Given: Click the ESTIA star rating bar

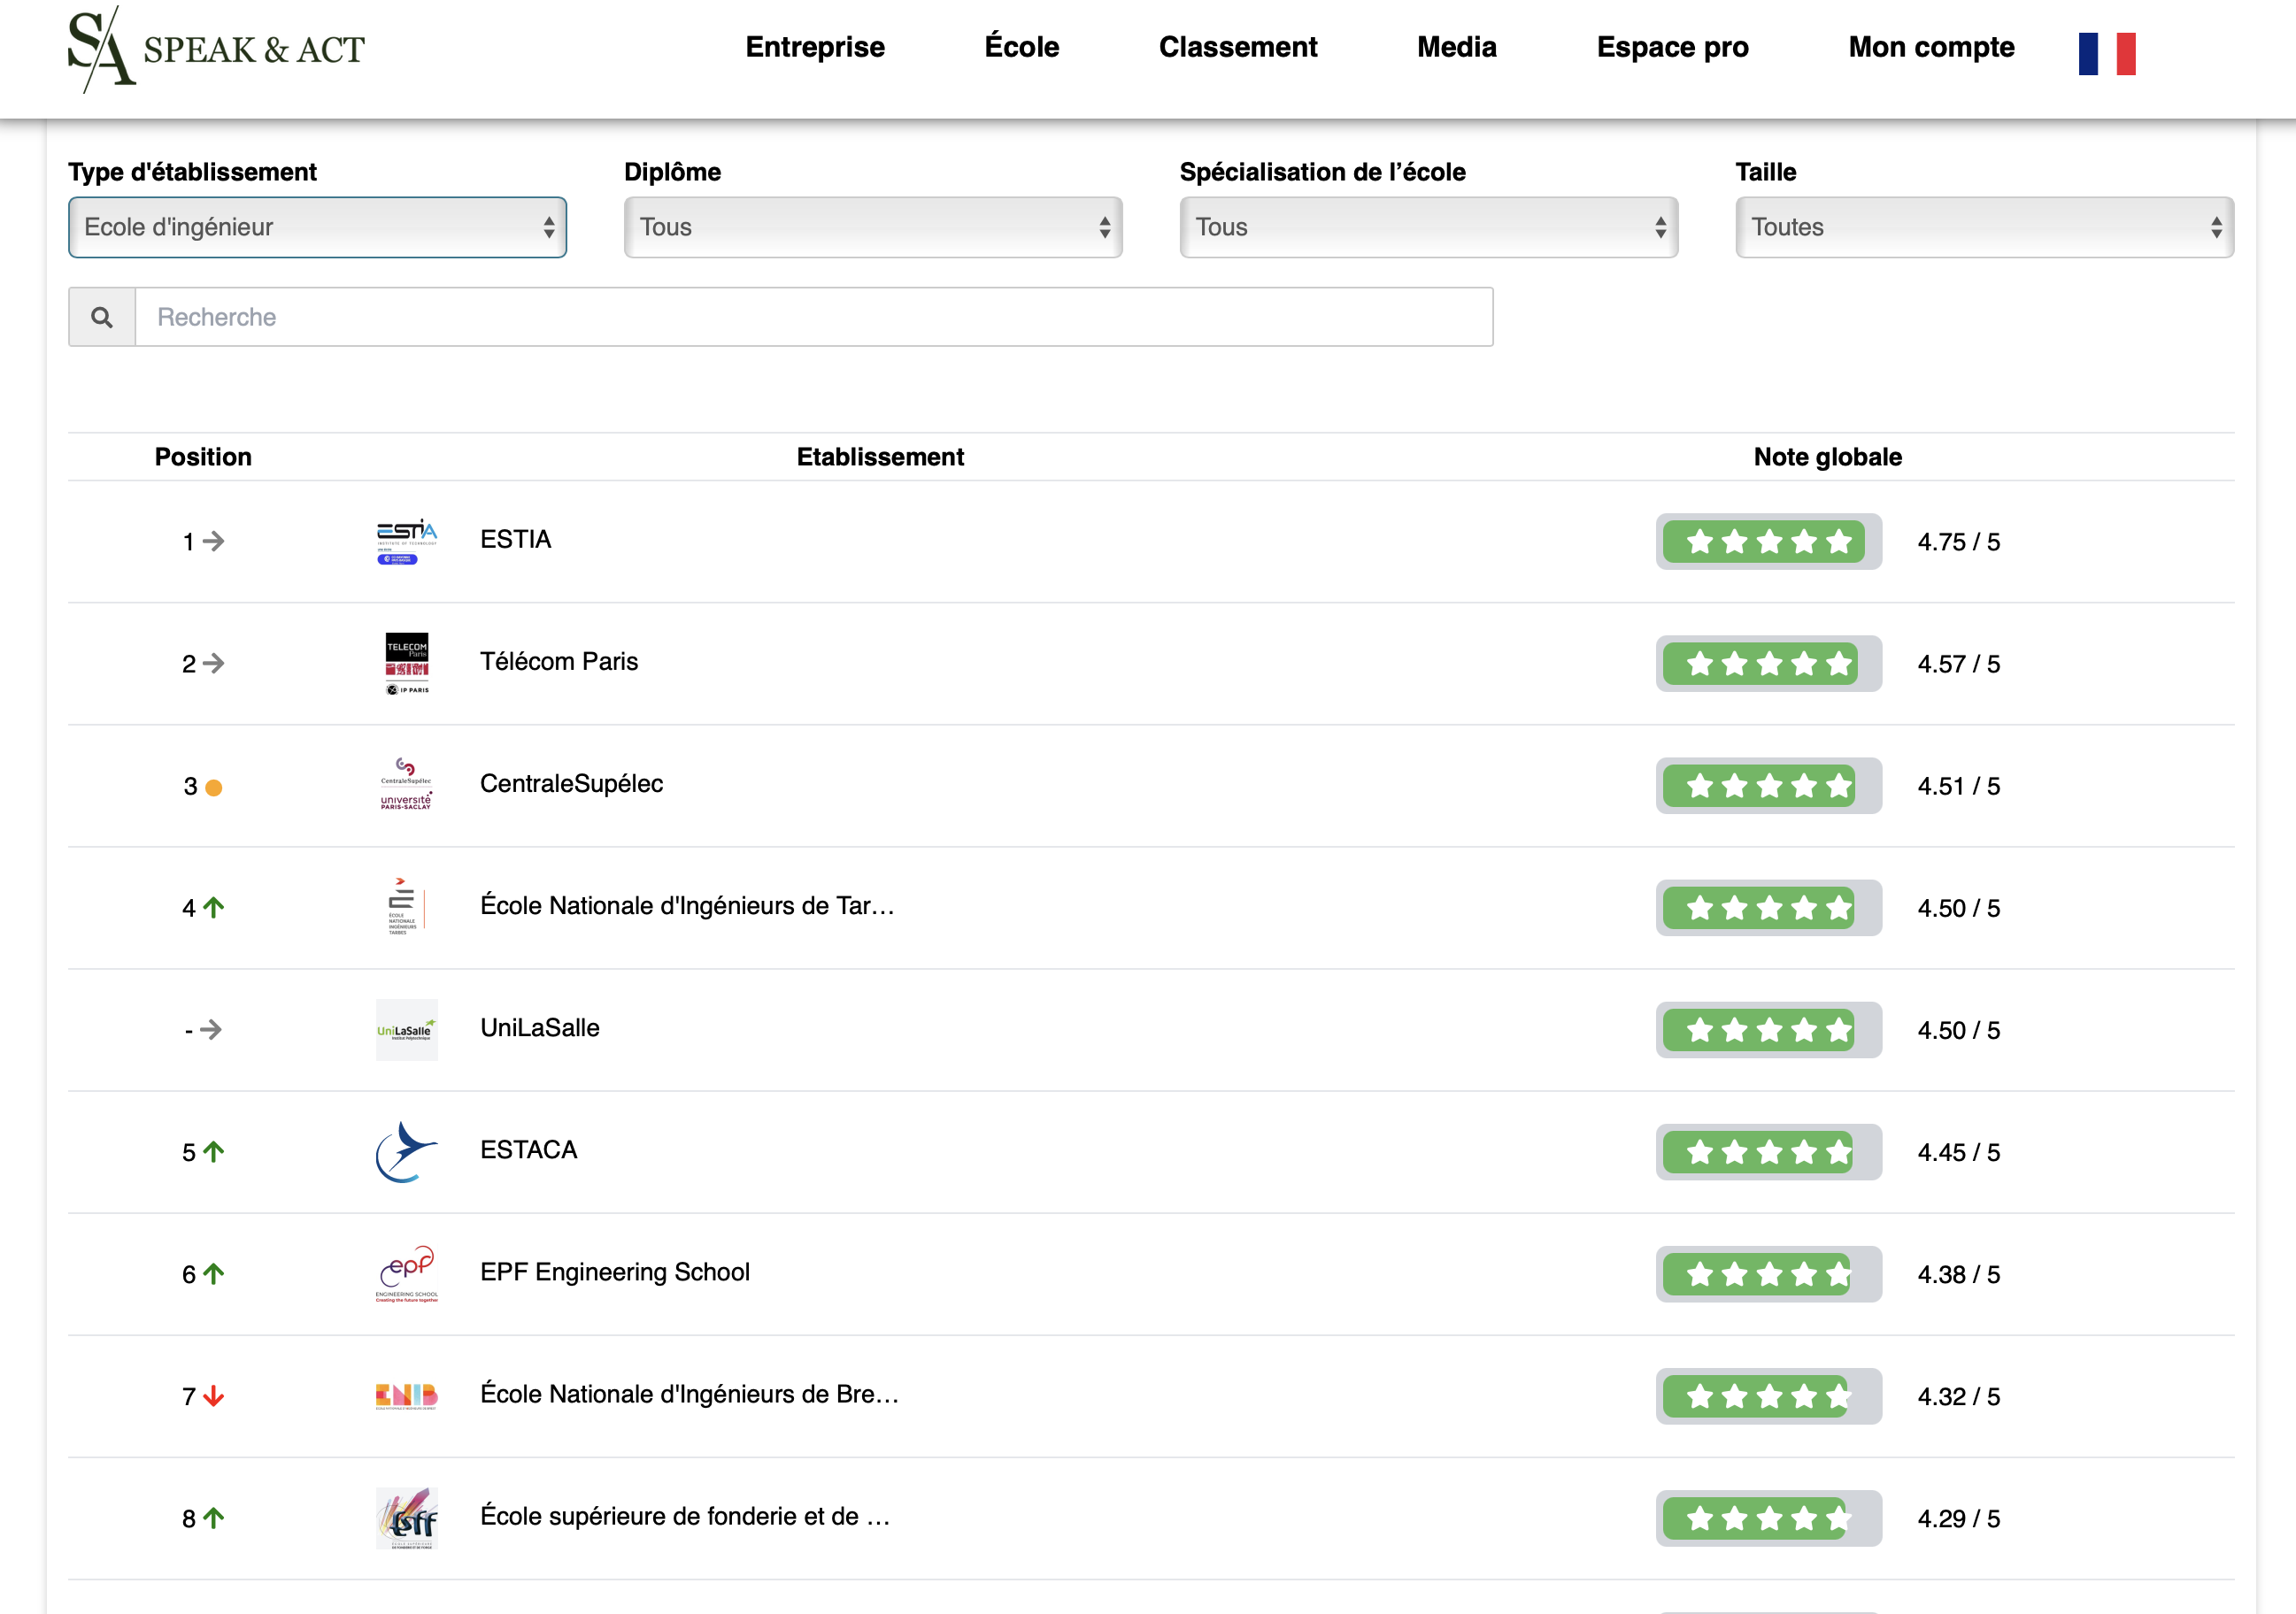Looking at the screenshot, I should pos(1768,541).
